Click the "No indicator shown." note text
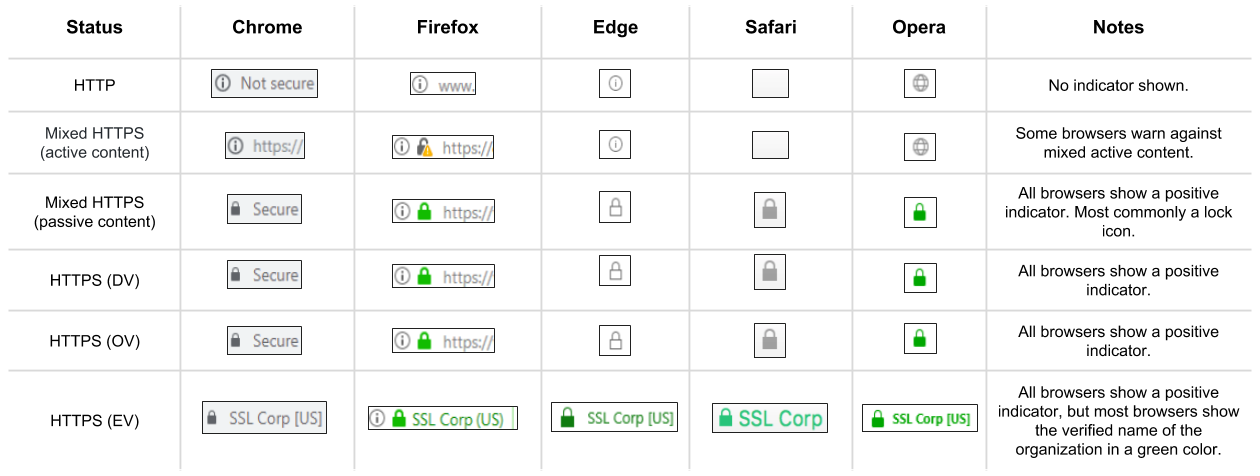This screenshot has width=1260, height=476. click(x=1118, y=86)
